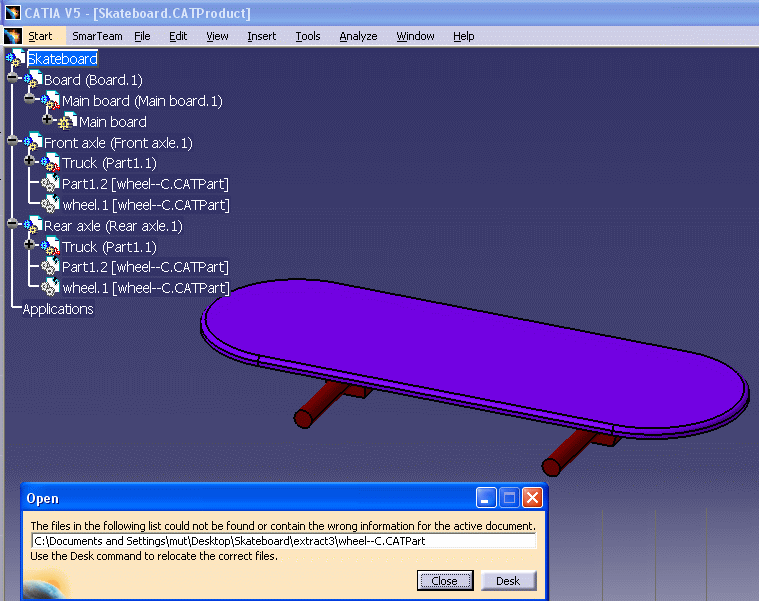Click the icon beside Main board (Main board.1)
This screenshot has width=759, height=601.
click(50, 101)
